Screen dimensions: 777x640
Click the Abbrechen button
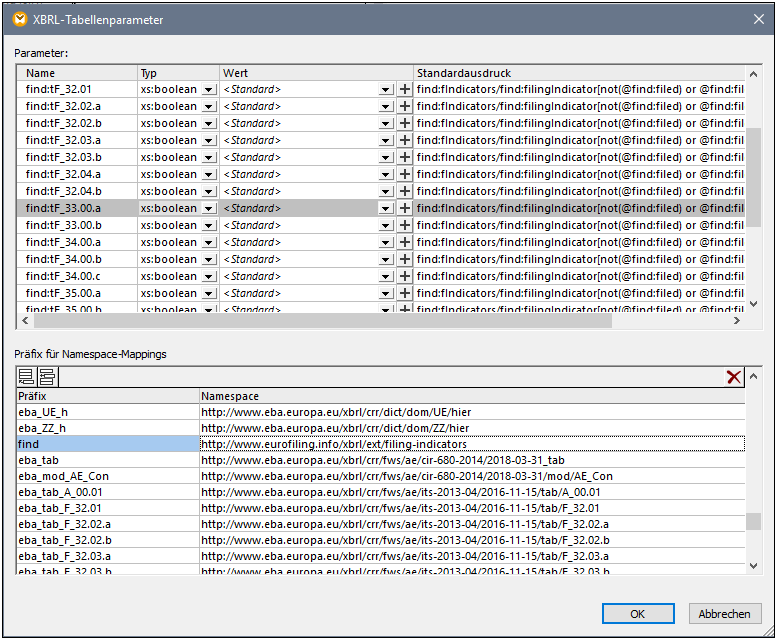[x=724, y=614]
